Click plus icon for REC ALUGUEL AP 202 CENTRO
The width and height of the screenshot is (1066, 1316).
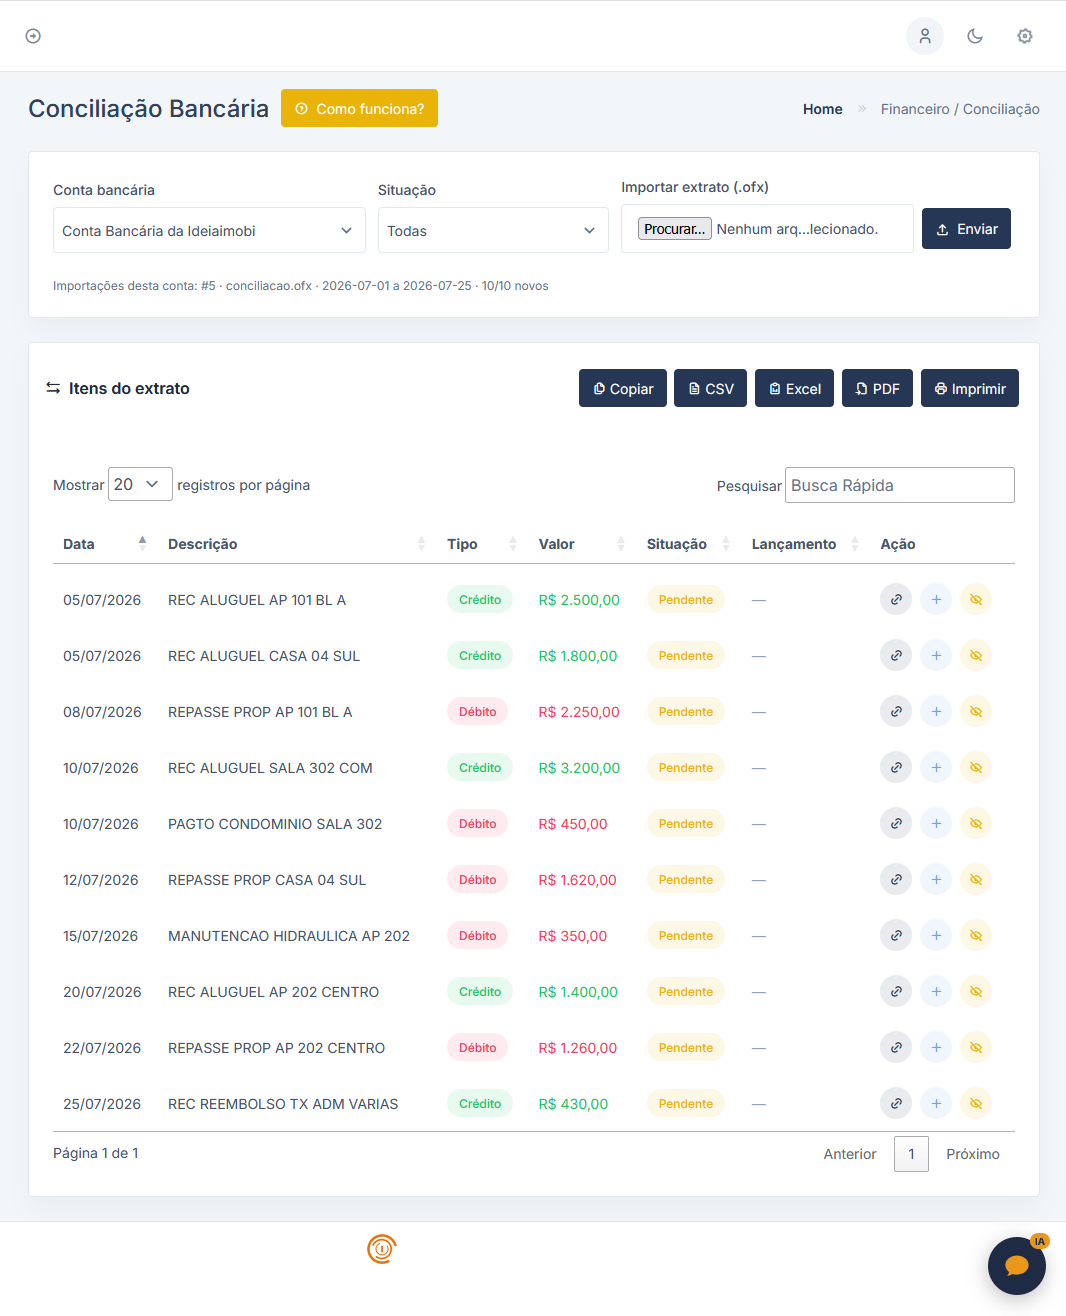(x=936, y=992)
